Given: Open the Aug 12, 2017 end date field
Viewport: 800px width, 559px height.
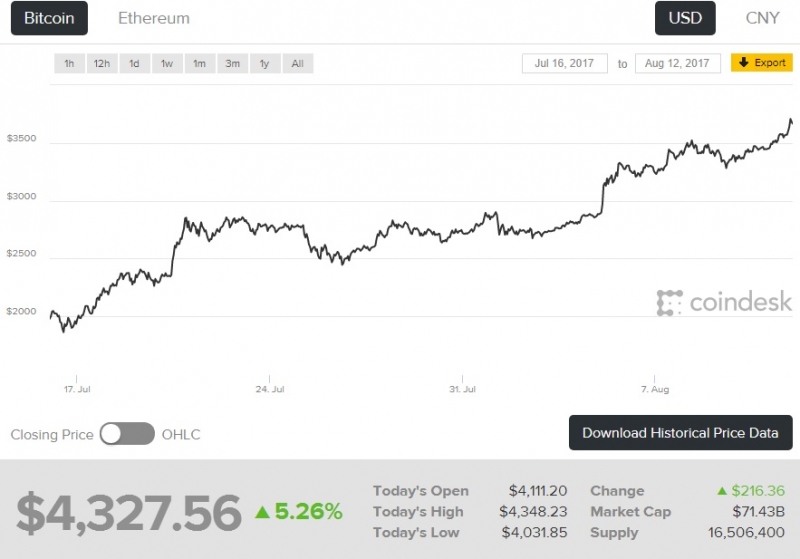Looking at the screenshot, I should (x=678, y=63).
